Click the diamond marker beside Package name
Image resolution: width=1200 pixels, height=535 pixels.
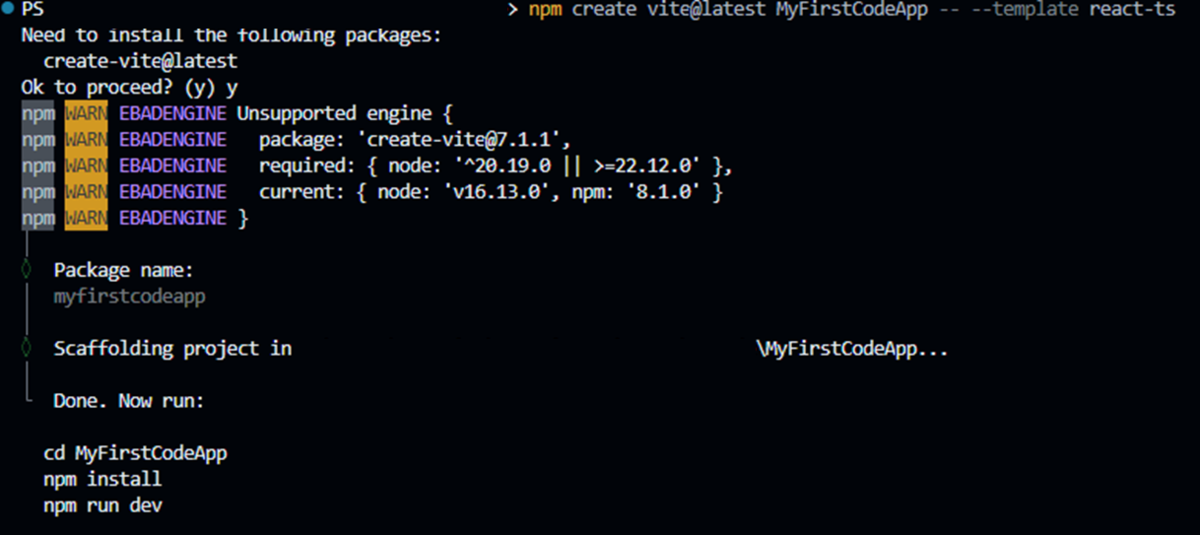point(27,270)
